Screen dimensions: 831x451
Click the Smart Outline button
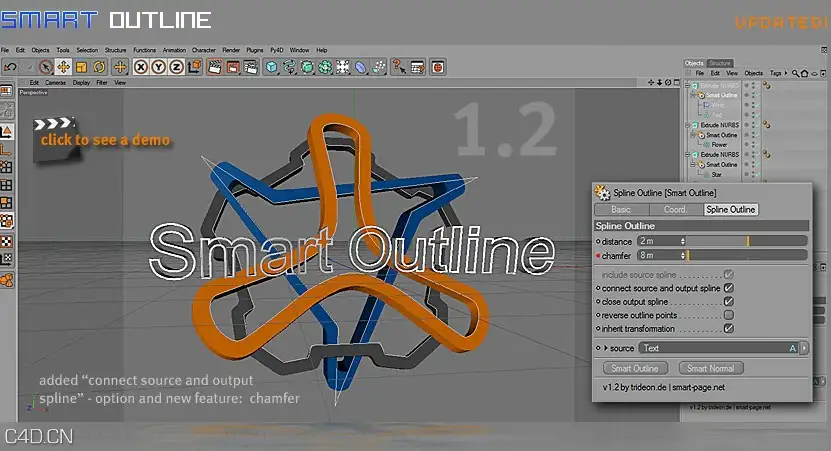[x=635, y=368]
